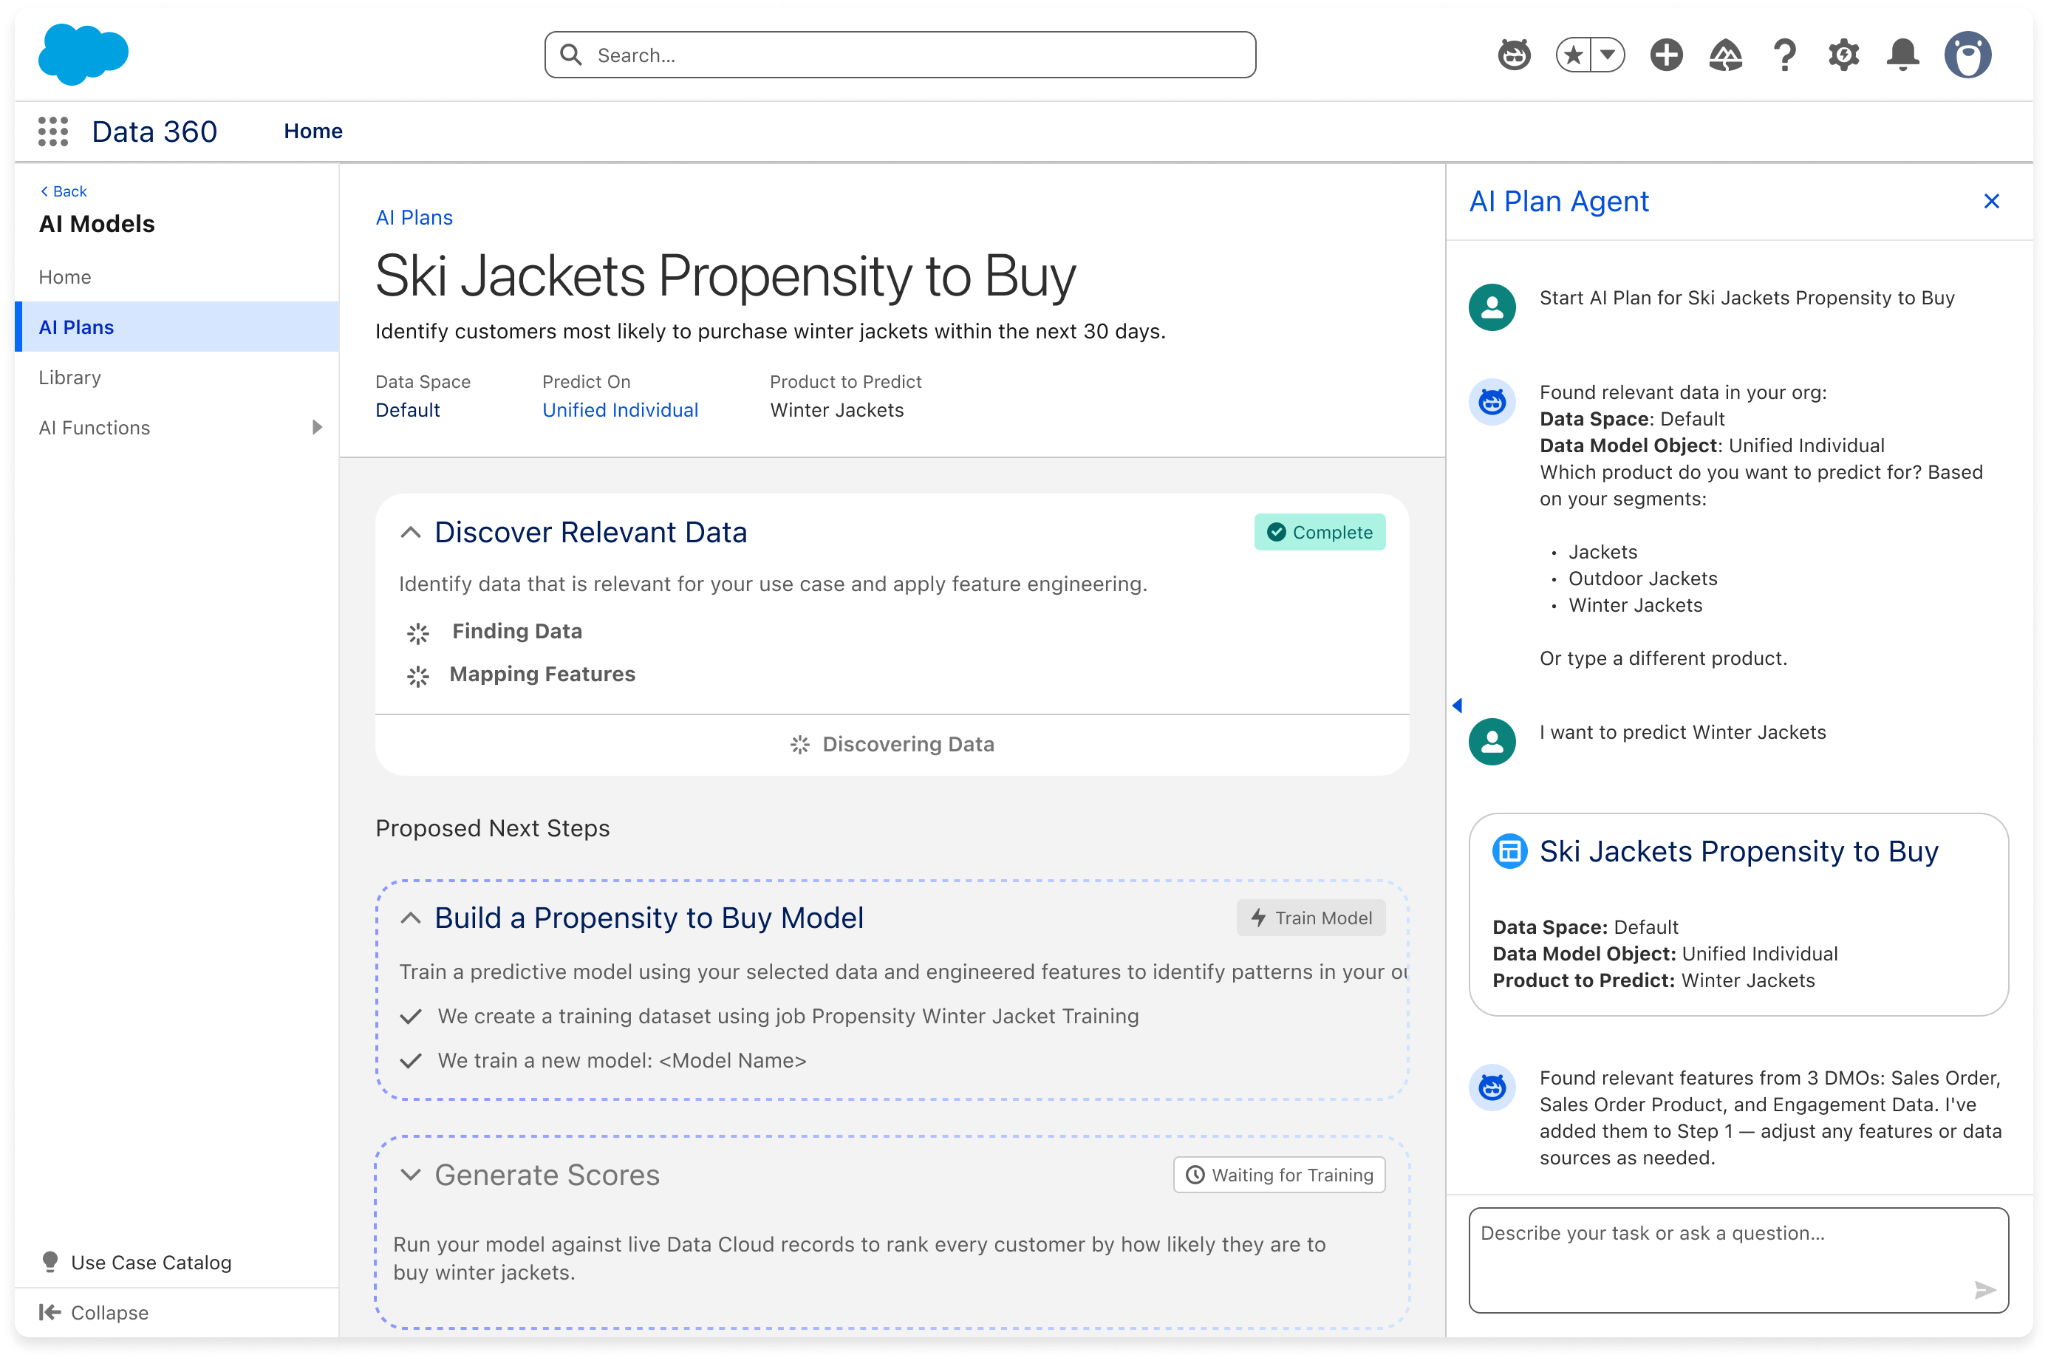Open the Unified Individual link

pyautogui.click(x=620, y=410)
